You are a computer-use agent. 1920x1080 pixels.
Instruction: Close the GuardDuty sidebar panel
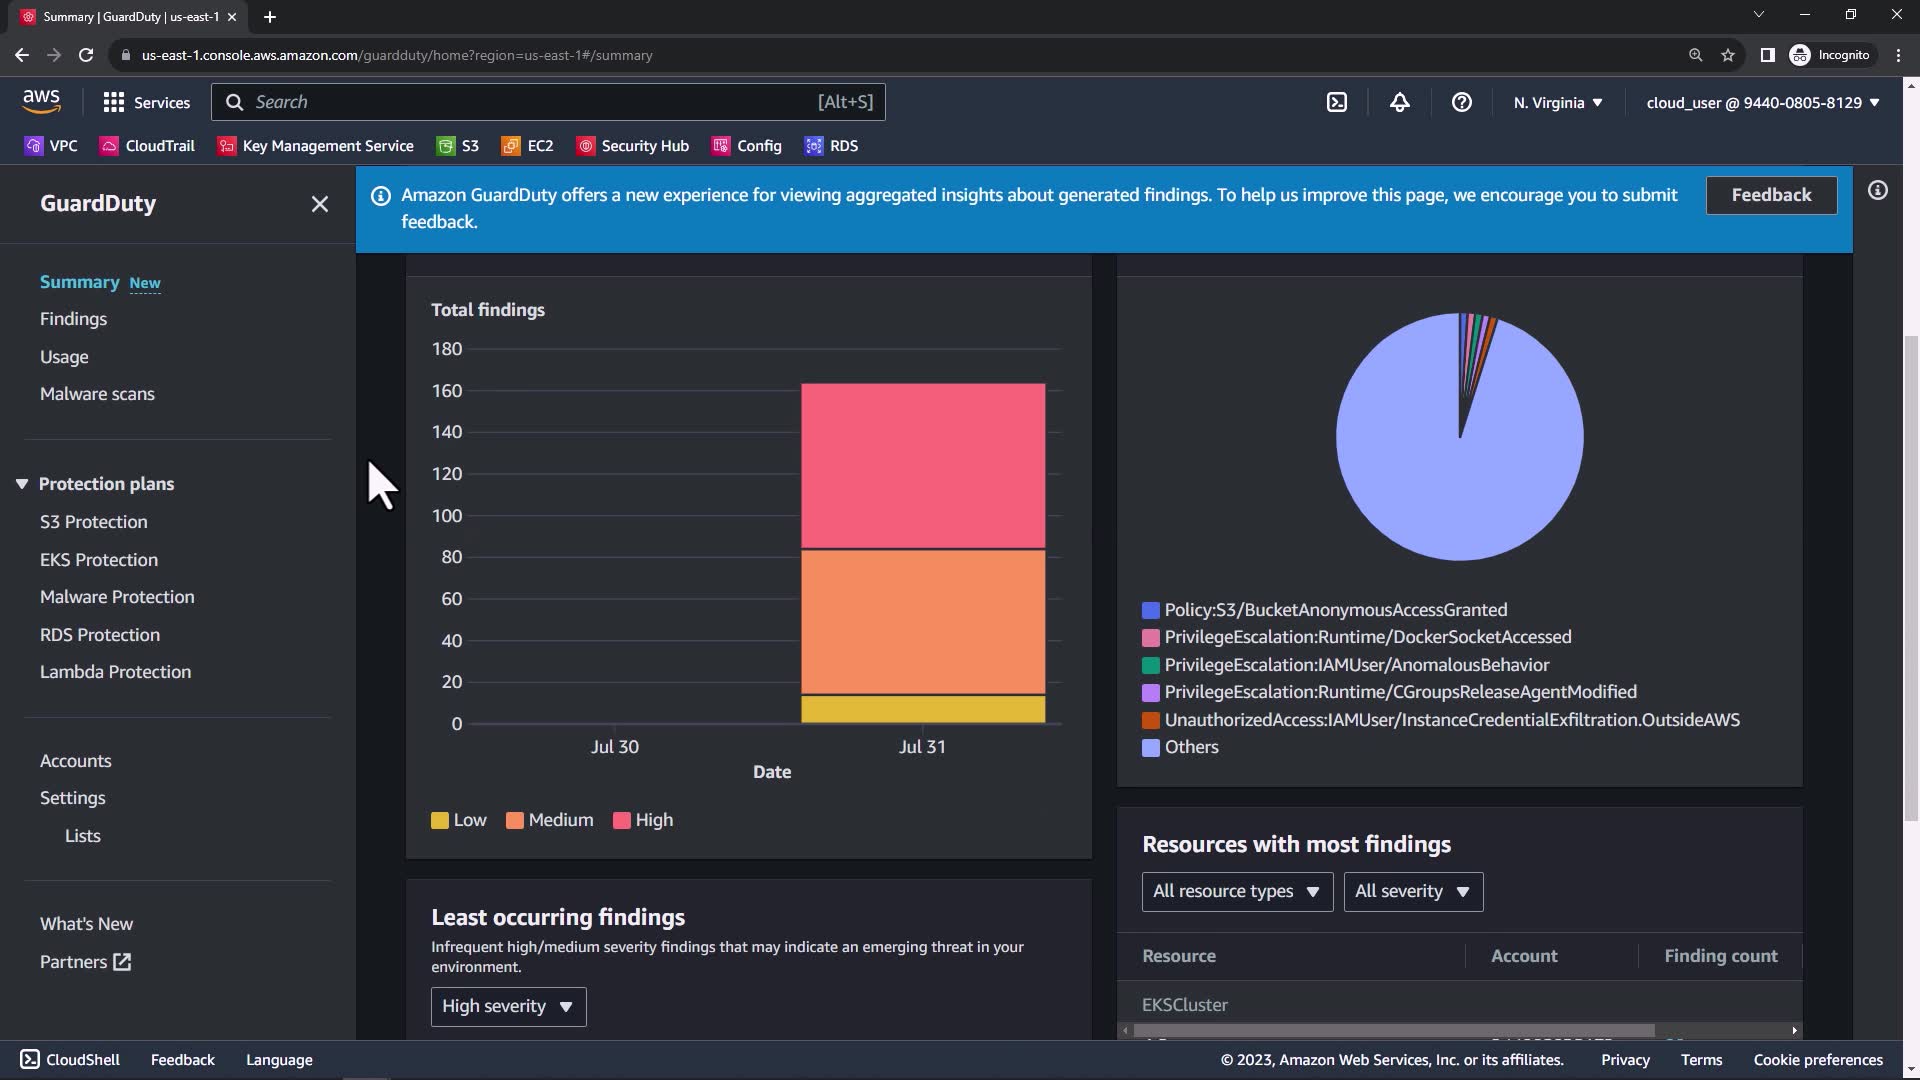[x=319, y=204]
